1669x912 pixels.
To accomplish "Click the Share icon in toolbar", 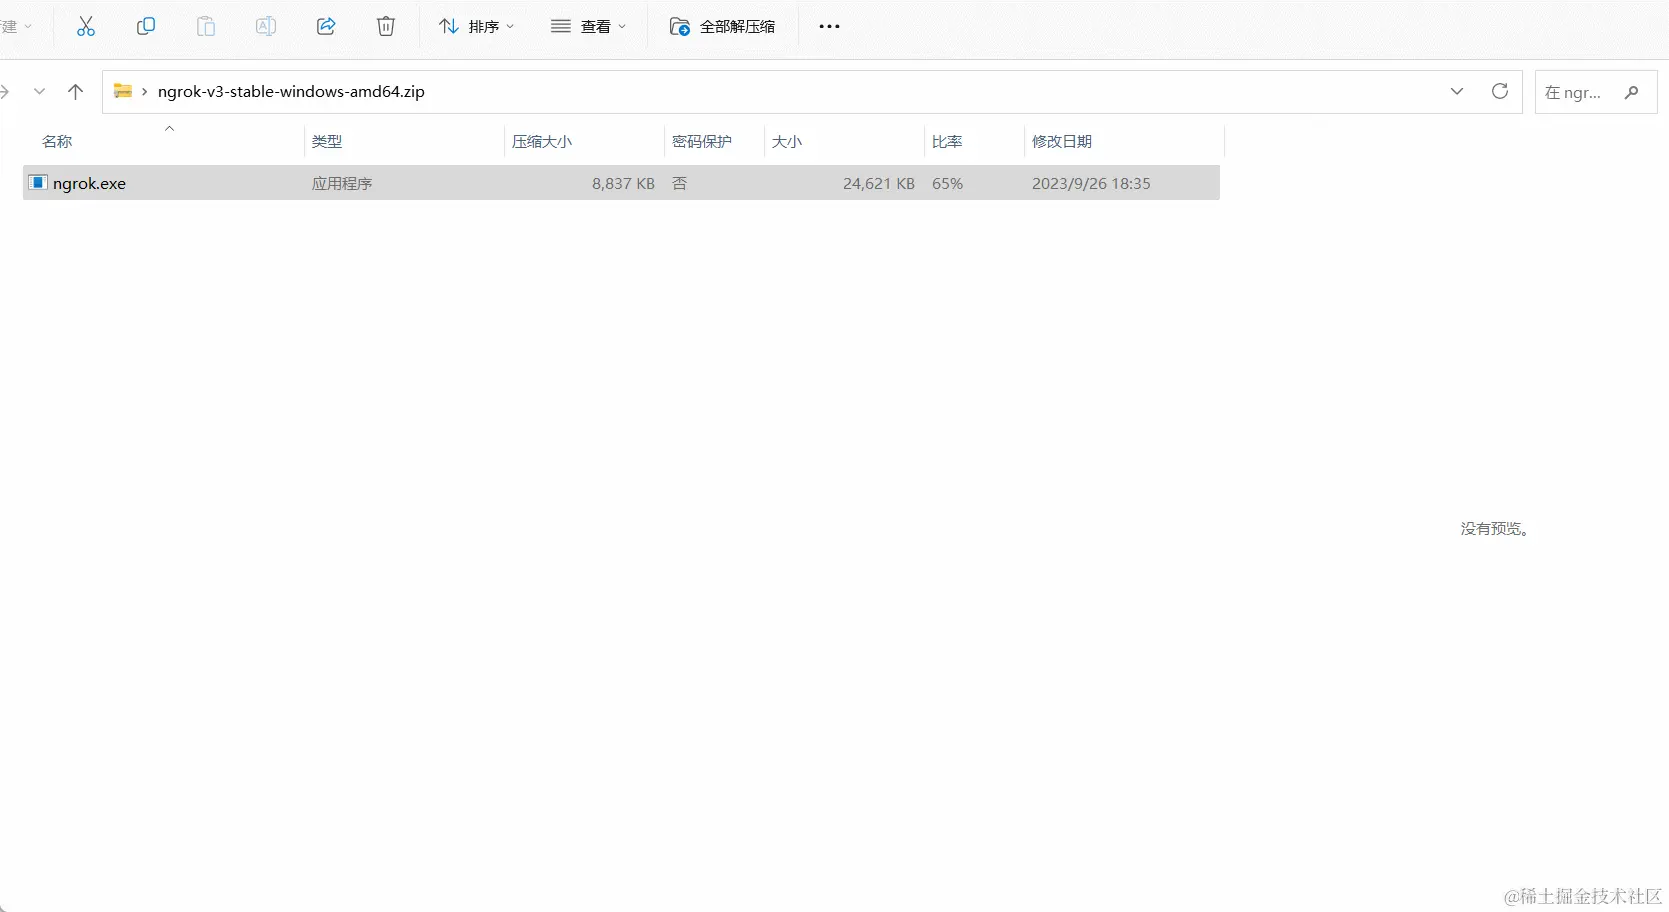I will coord(326,27).
